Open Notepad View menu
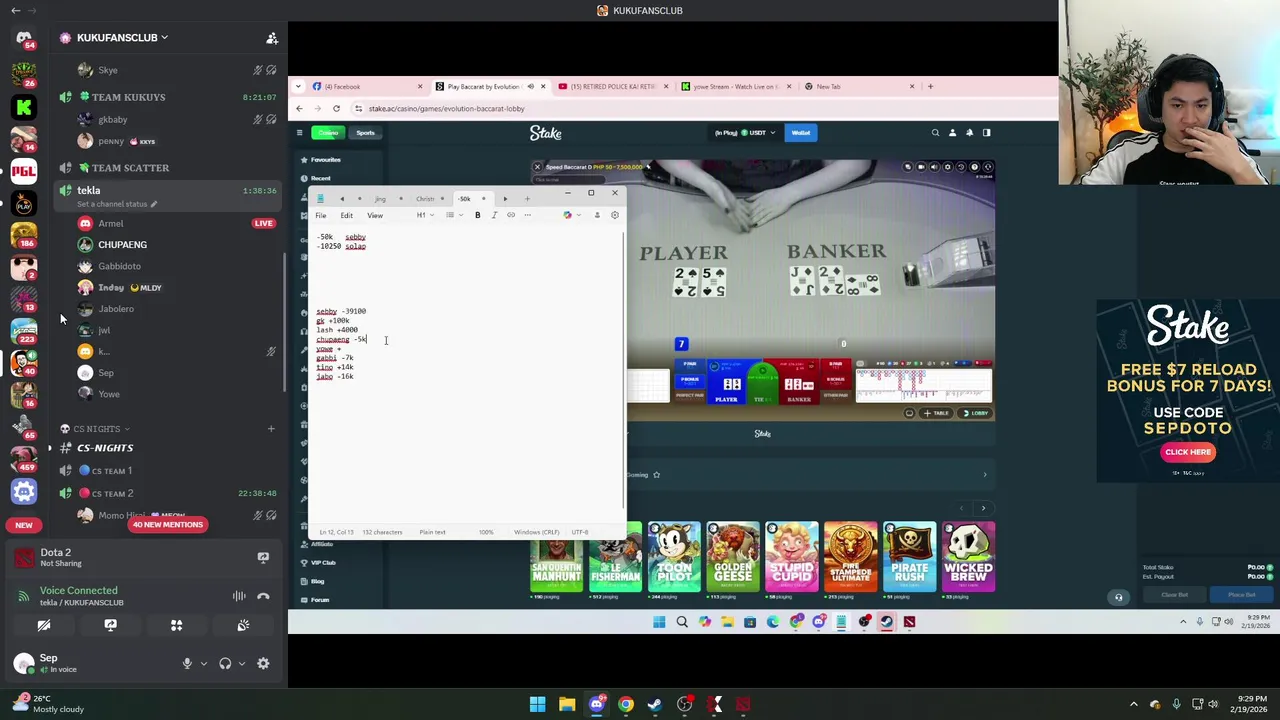The image size is (1280, 720). [x=375, y=215]
